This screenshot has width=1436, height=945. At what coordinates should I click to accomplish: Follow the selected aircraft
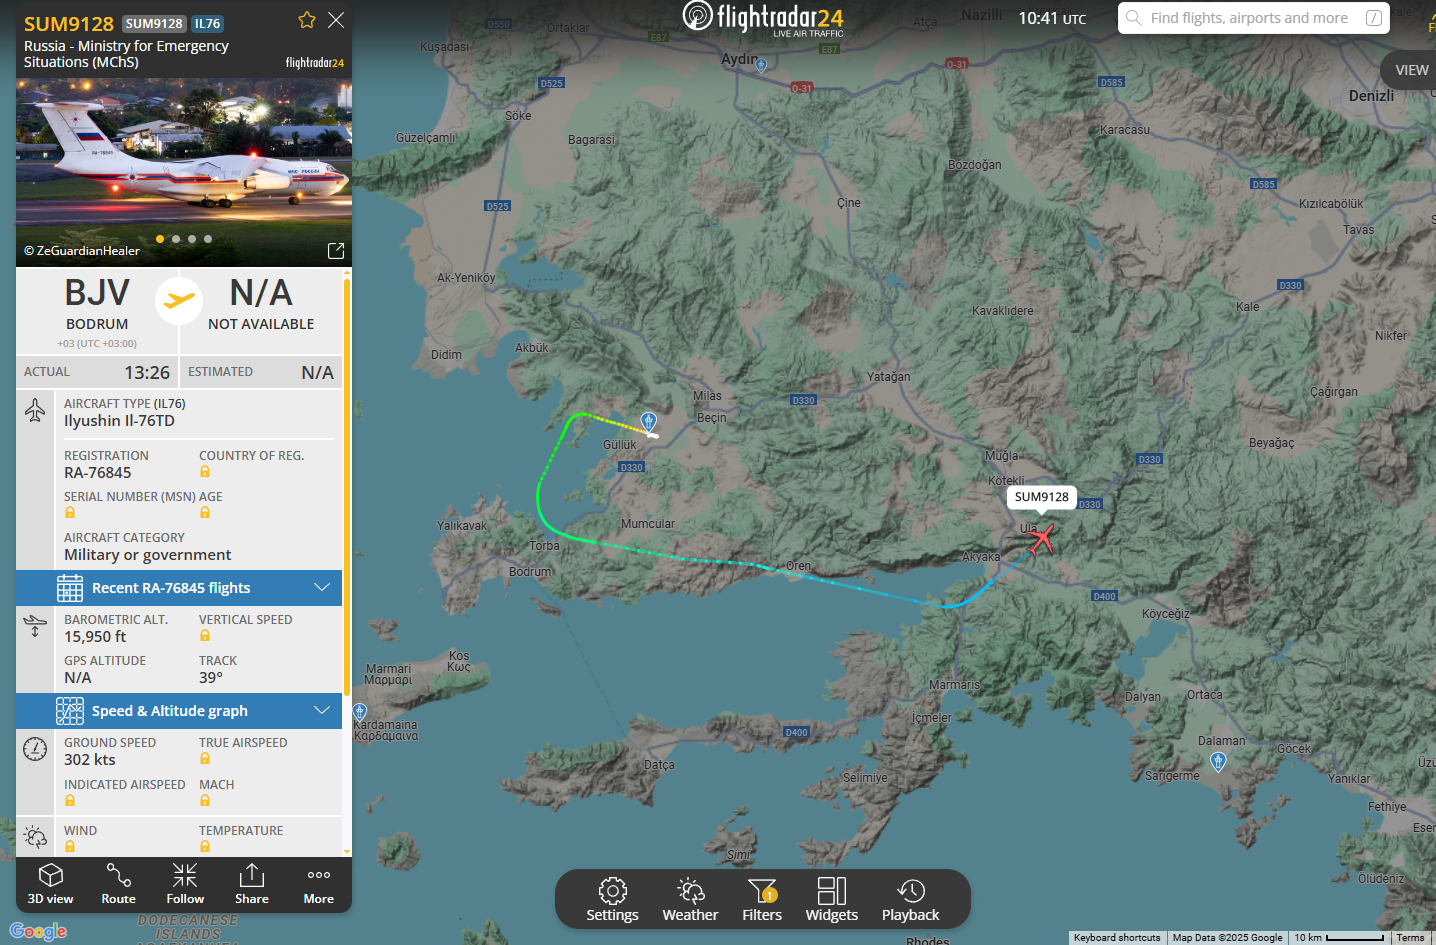[185, 884]
